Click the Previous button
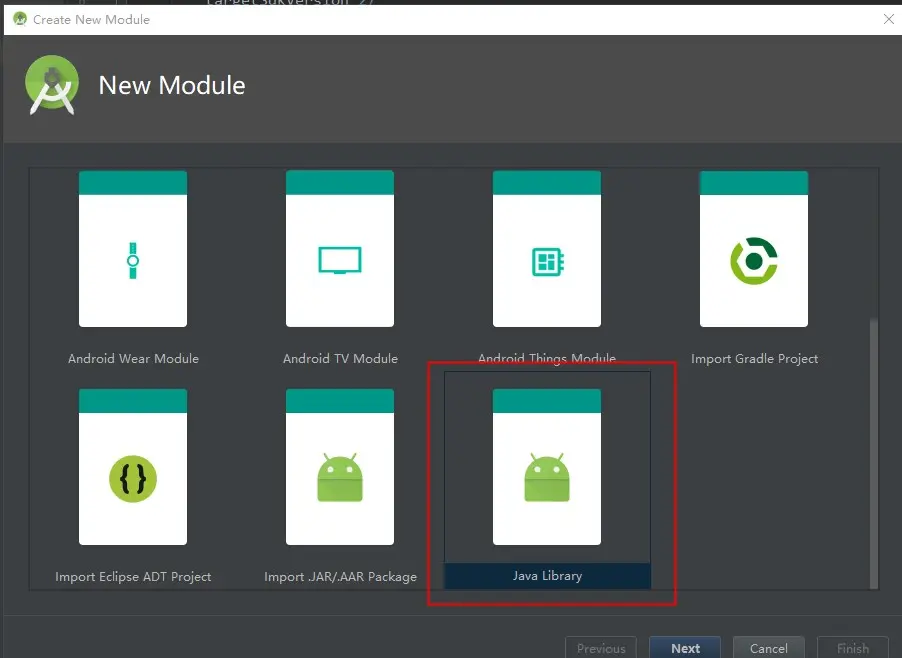Image resolution: width=902 pixels, height=658 pixels. pos(601,648)
